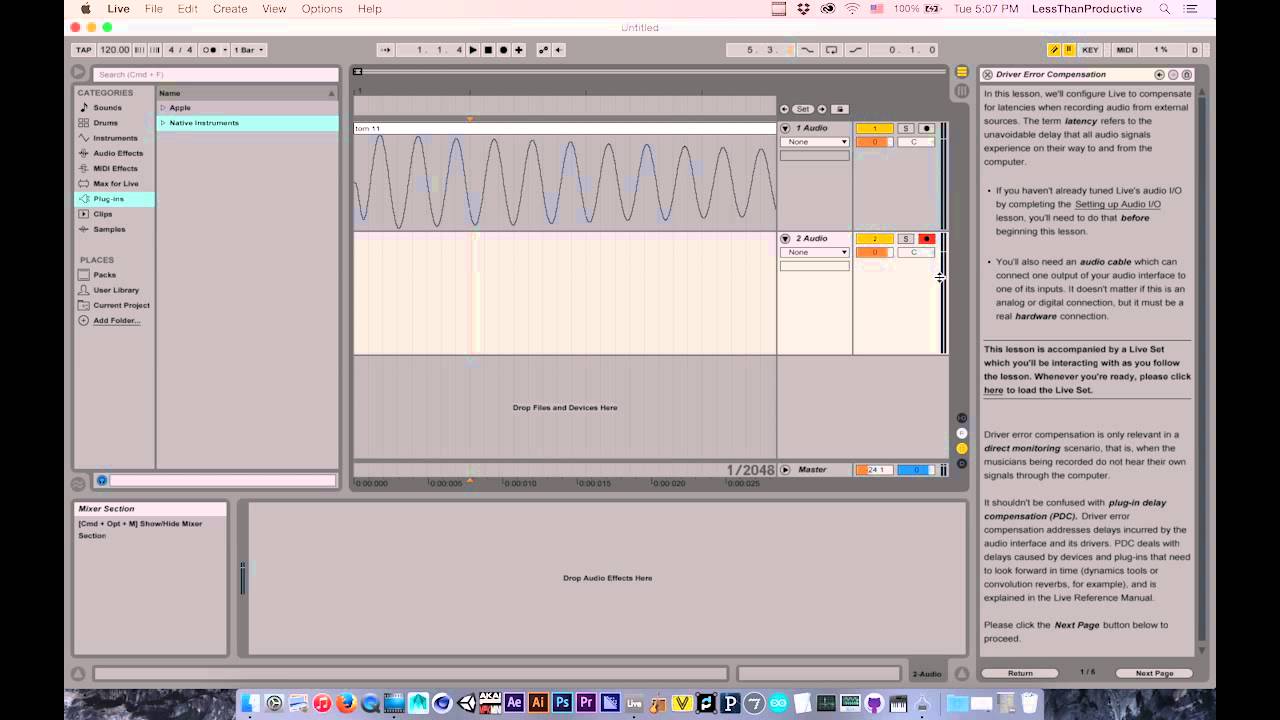Jump to Next Locator arrow
1280x720 pixels.
coord(822,109)
